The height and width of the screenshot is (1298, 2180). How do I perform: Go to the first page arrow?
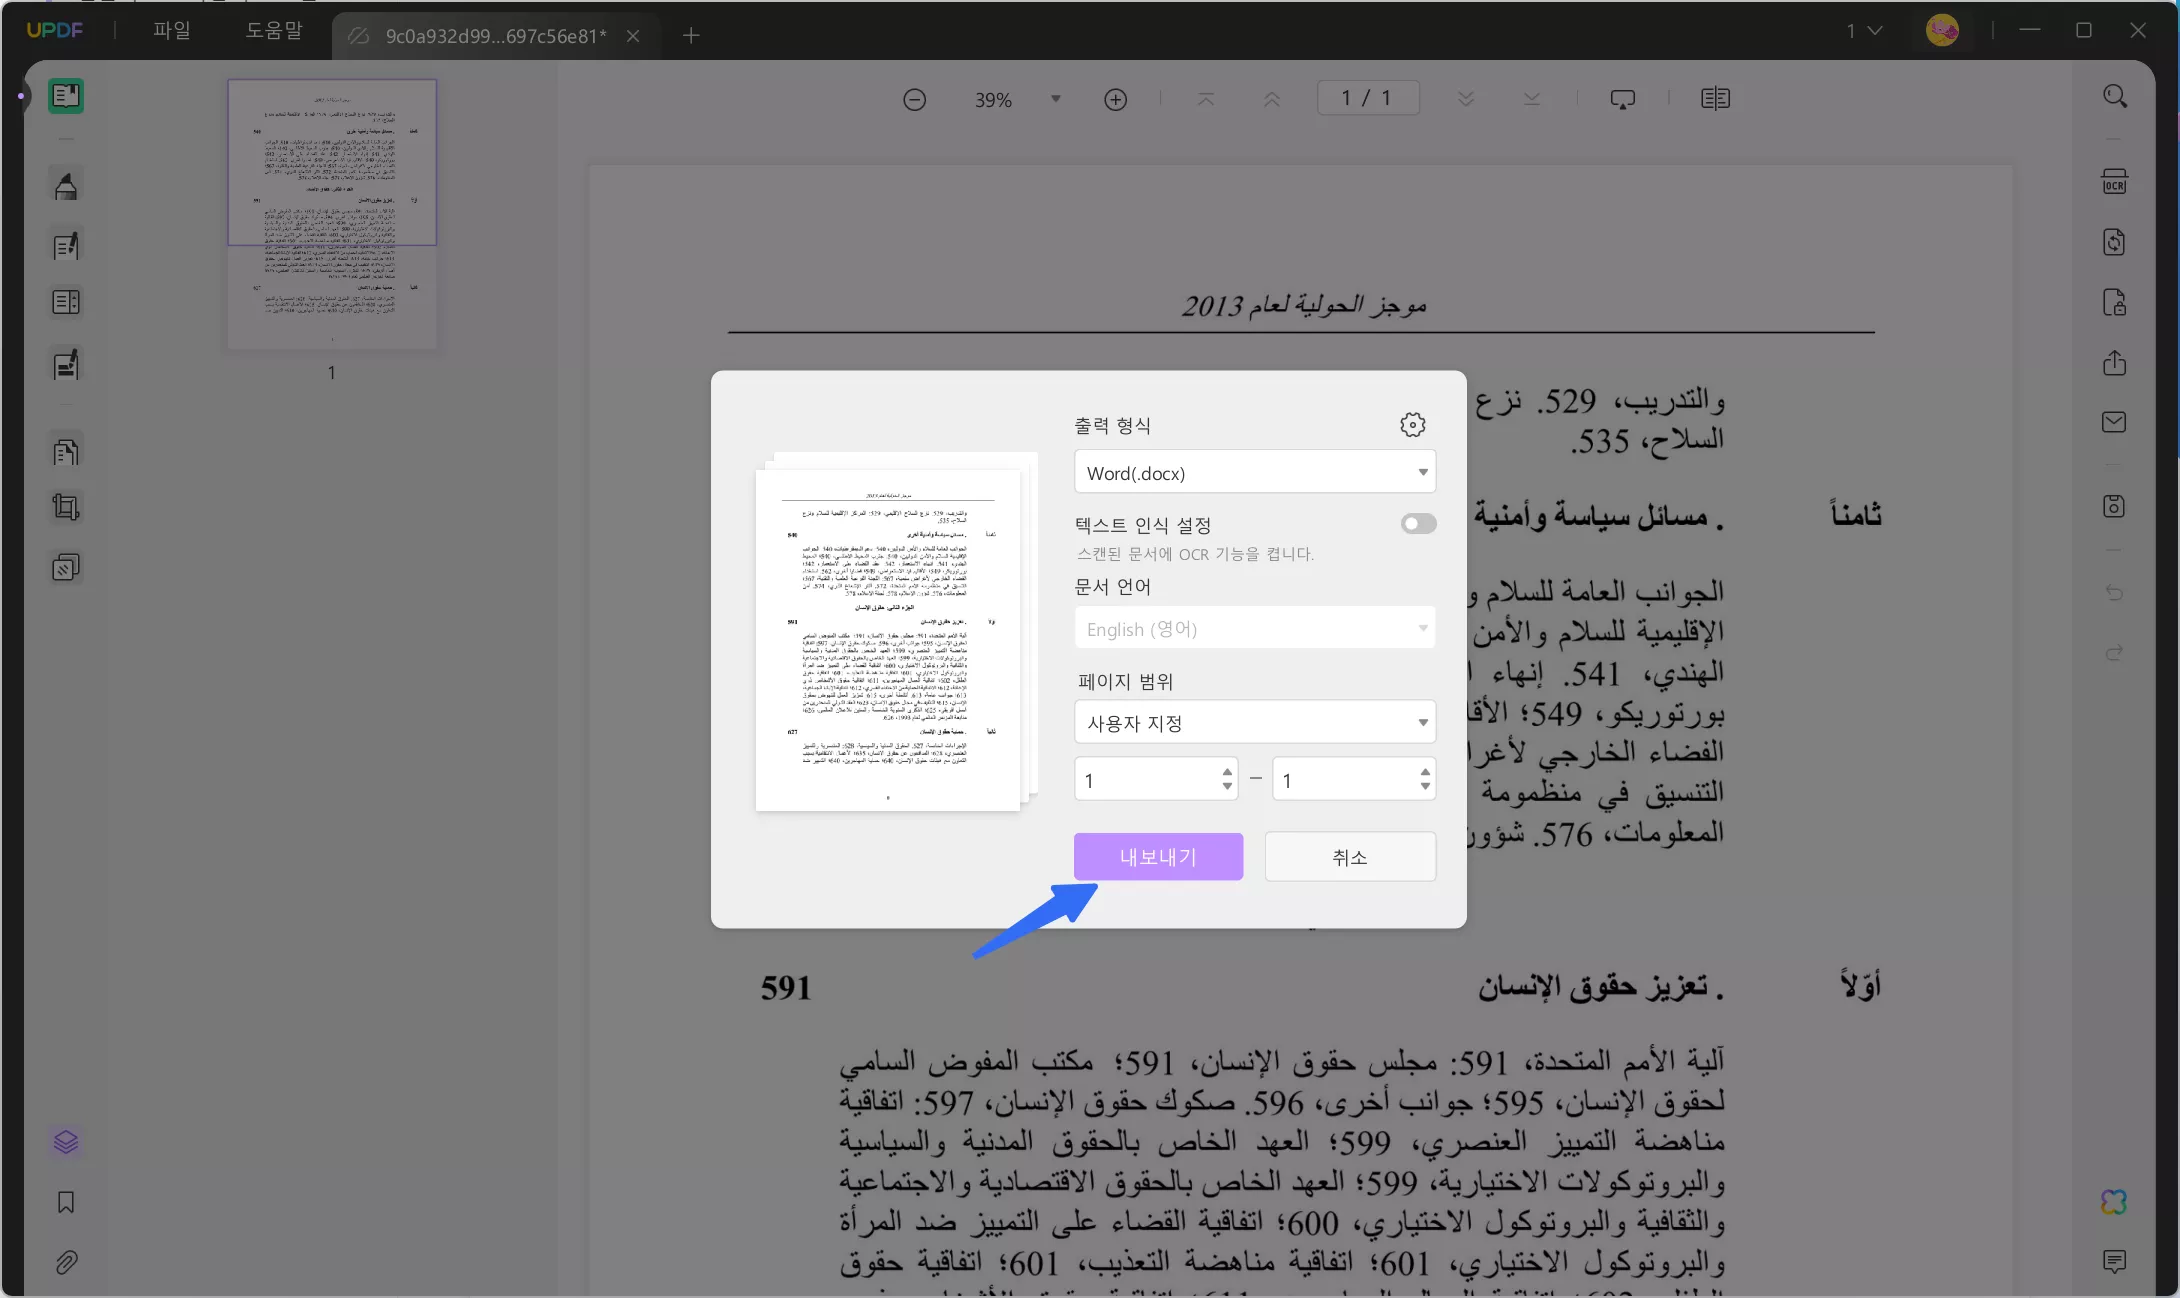[1206, 99]
